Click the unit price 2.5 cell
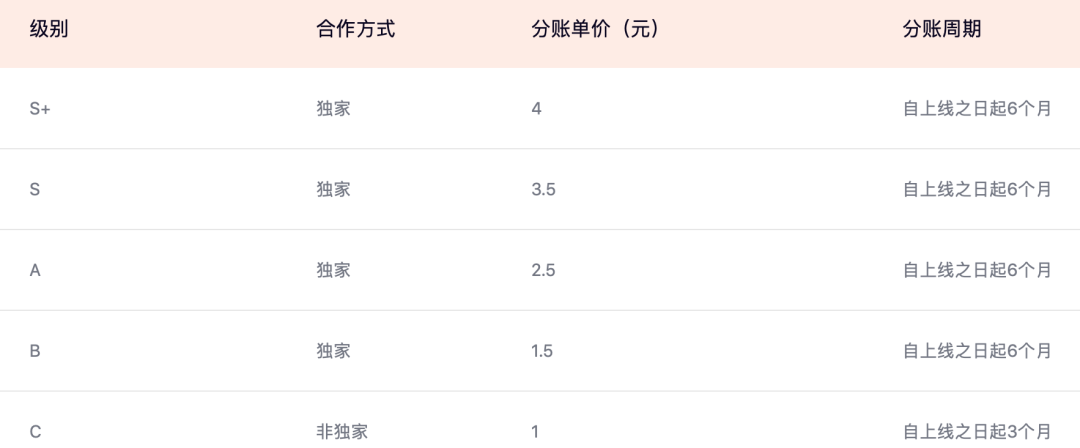This screenshot has width=1080, height=448. click(x=543, y=270)
